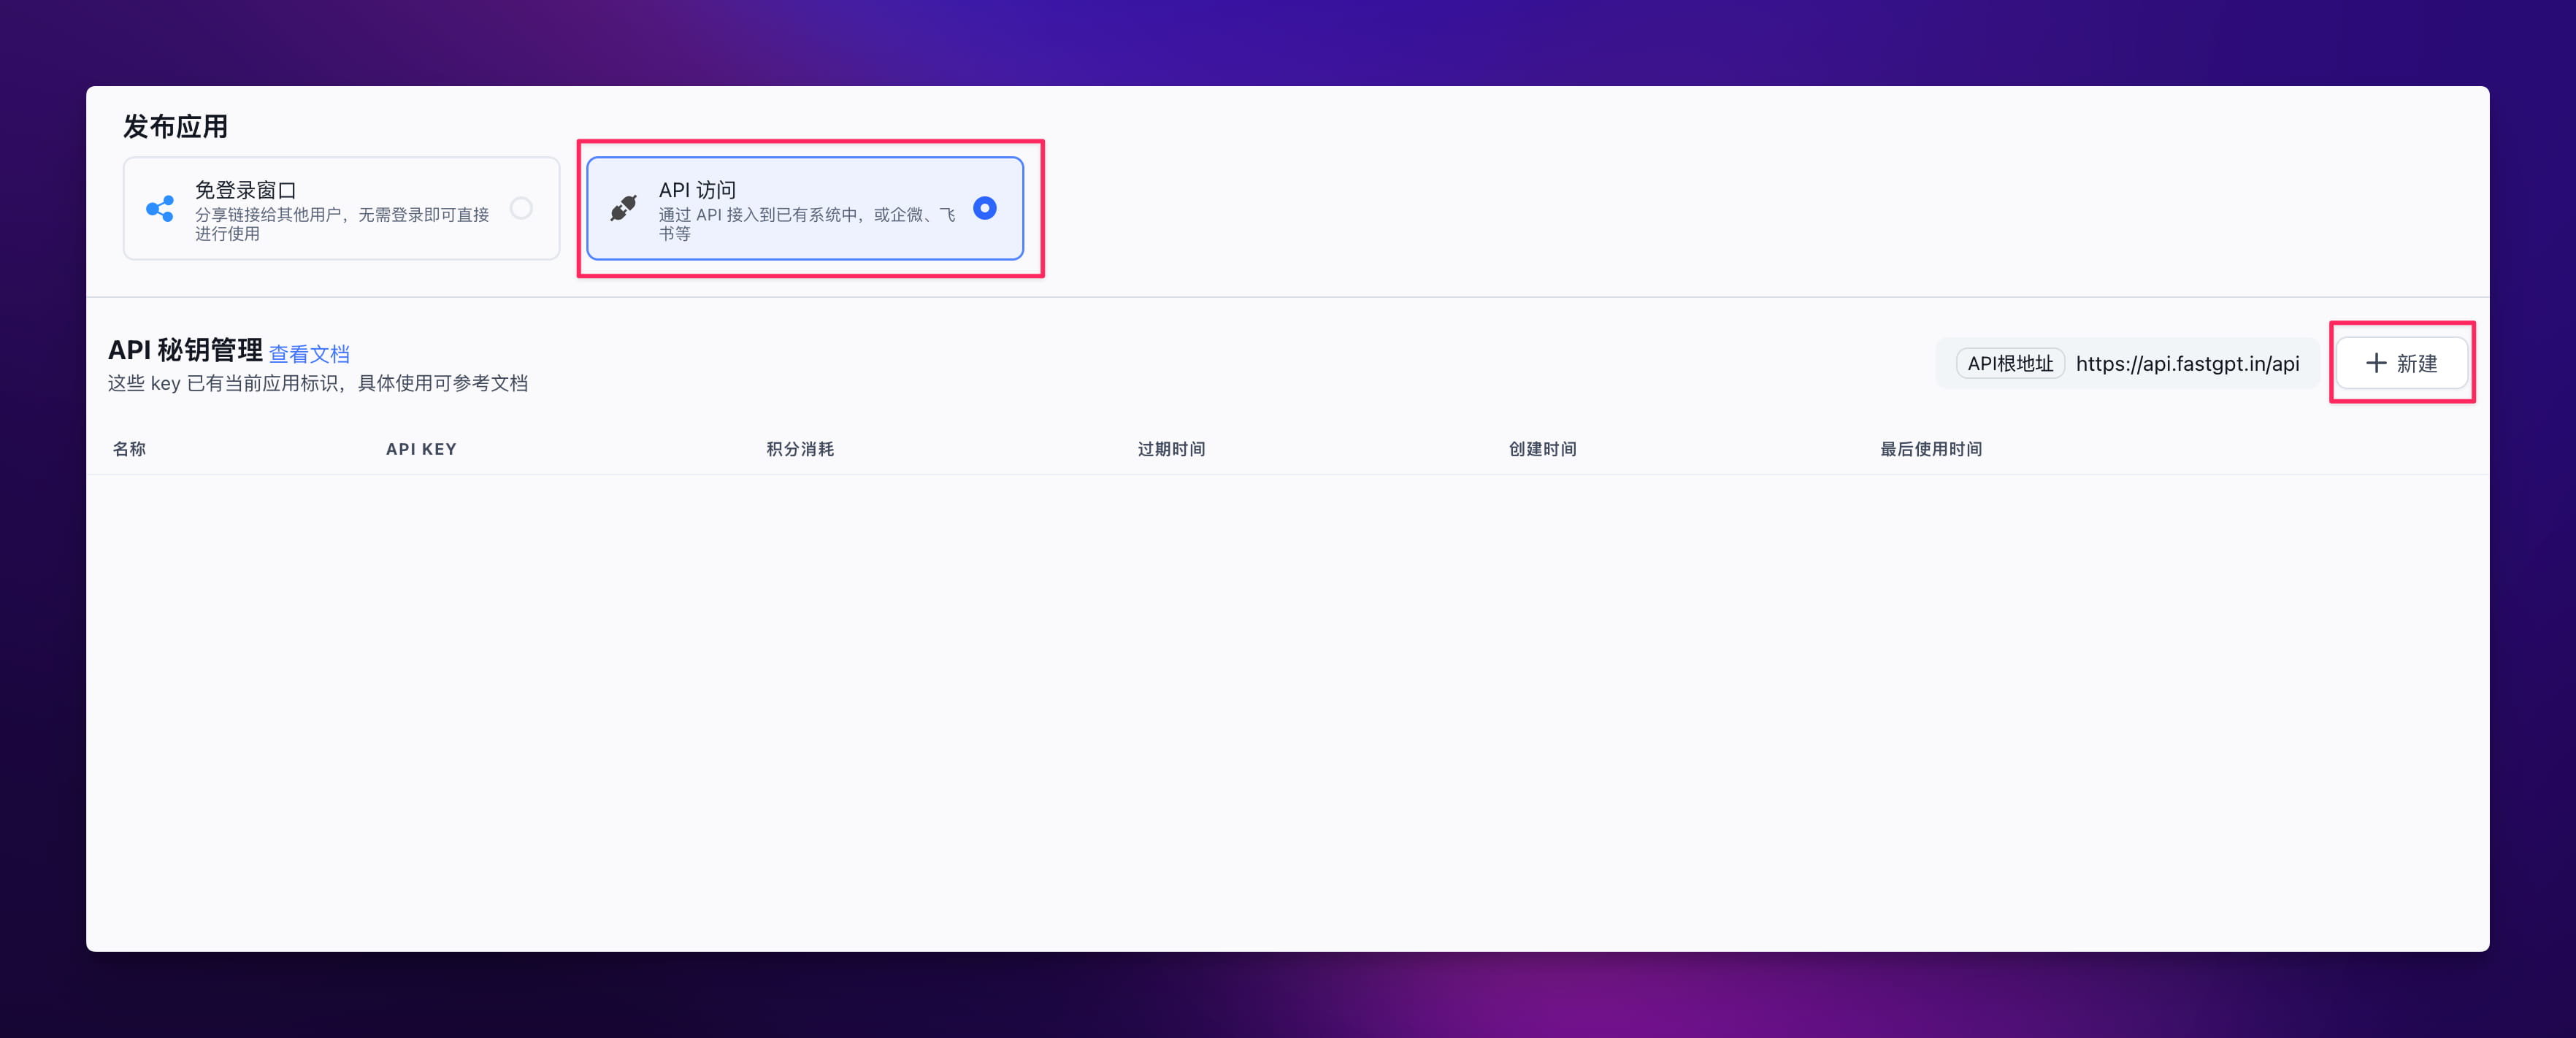Click the plug icon on API 访问 card
Screen dimensions: 2576x1038
[x=623, y=208]
